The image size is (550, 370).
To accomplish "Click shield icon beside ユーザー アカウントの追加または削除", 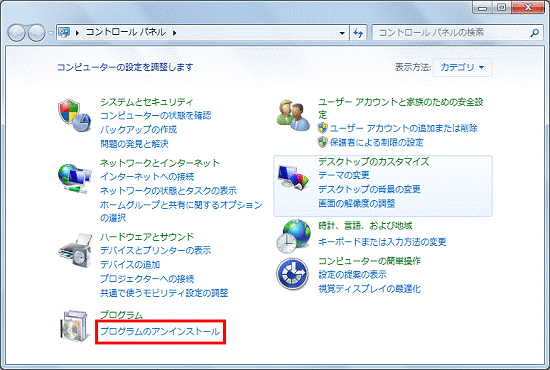I will tap(322, 128).
